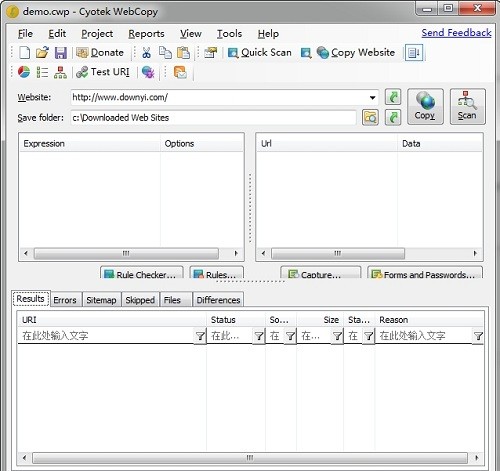Toggle the panel layout icon after Copy Website

[414, 53]
